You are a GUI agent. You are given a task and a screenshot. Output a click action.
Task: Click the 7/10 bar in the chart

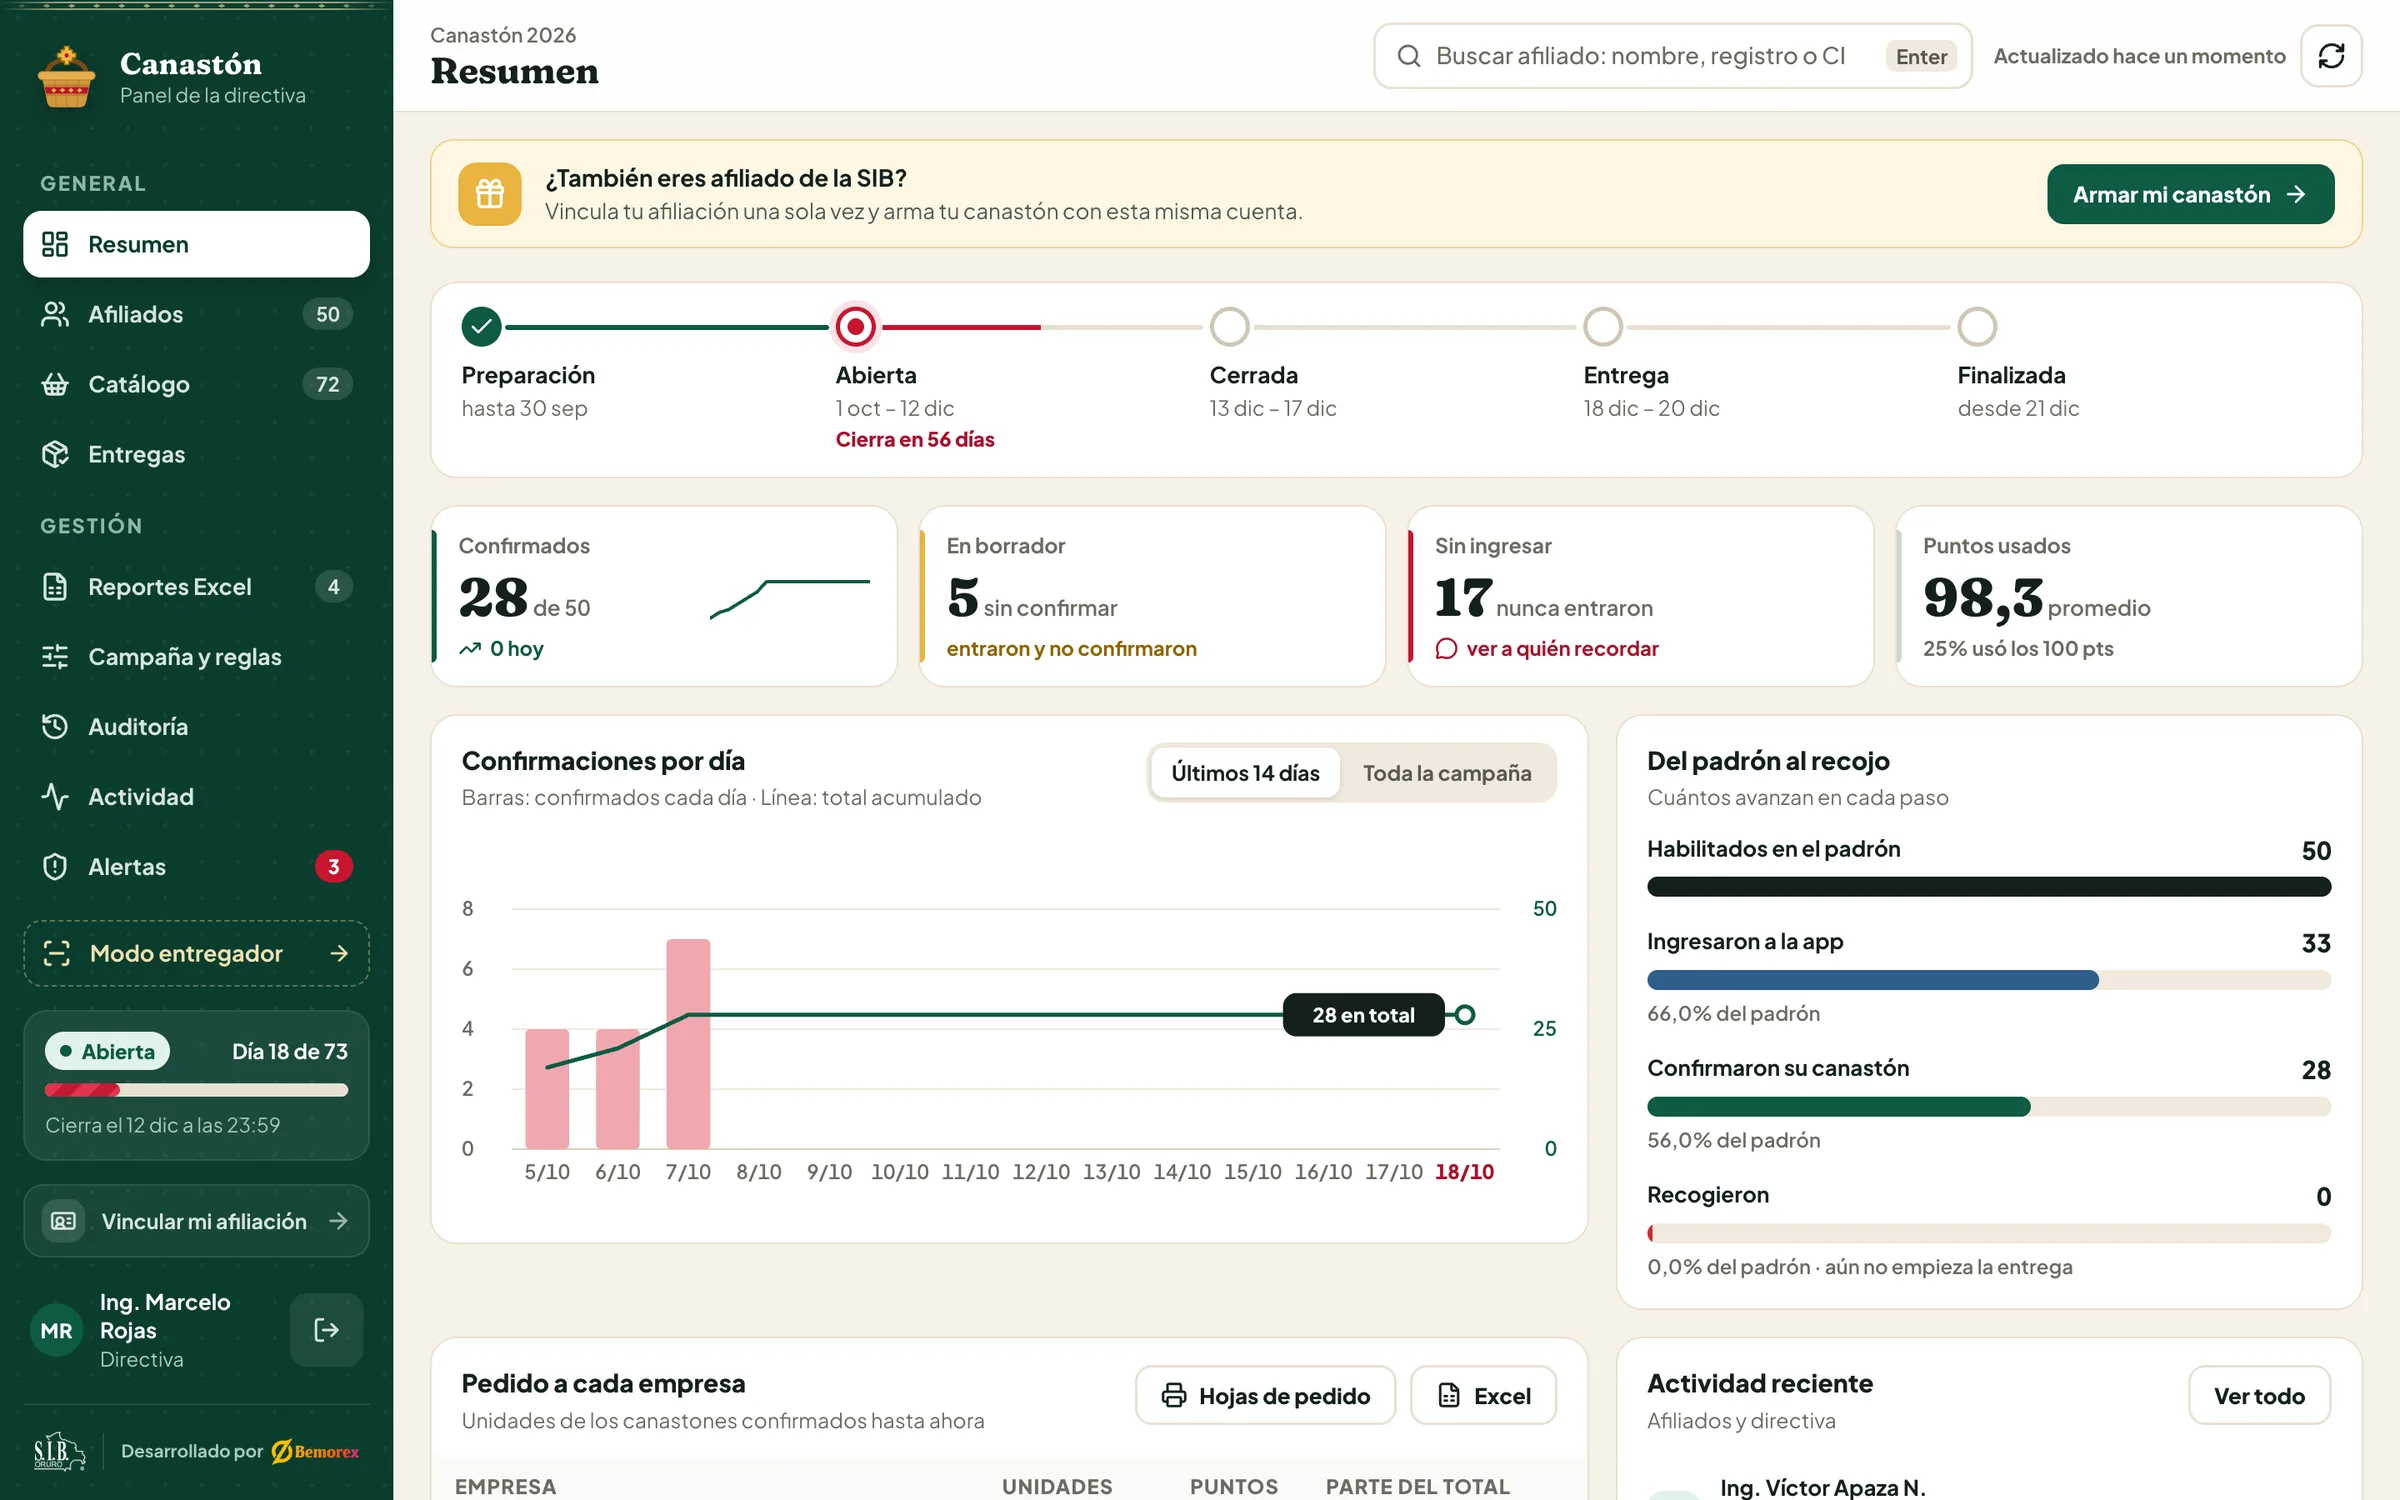688,1043
